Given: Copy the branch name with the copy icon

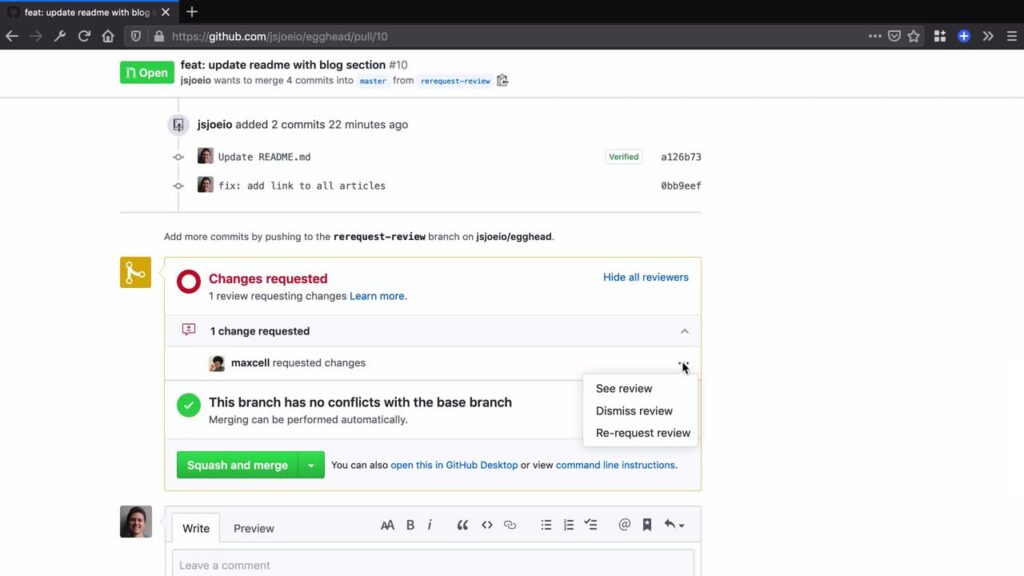Looking at the screenshot, I should [502, 80].
